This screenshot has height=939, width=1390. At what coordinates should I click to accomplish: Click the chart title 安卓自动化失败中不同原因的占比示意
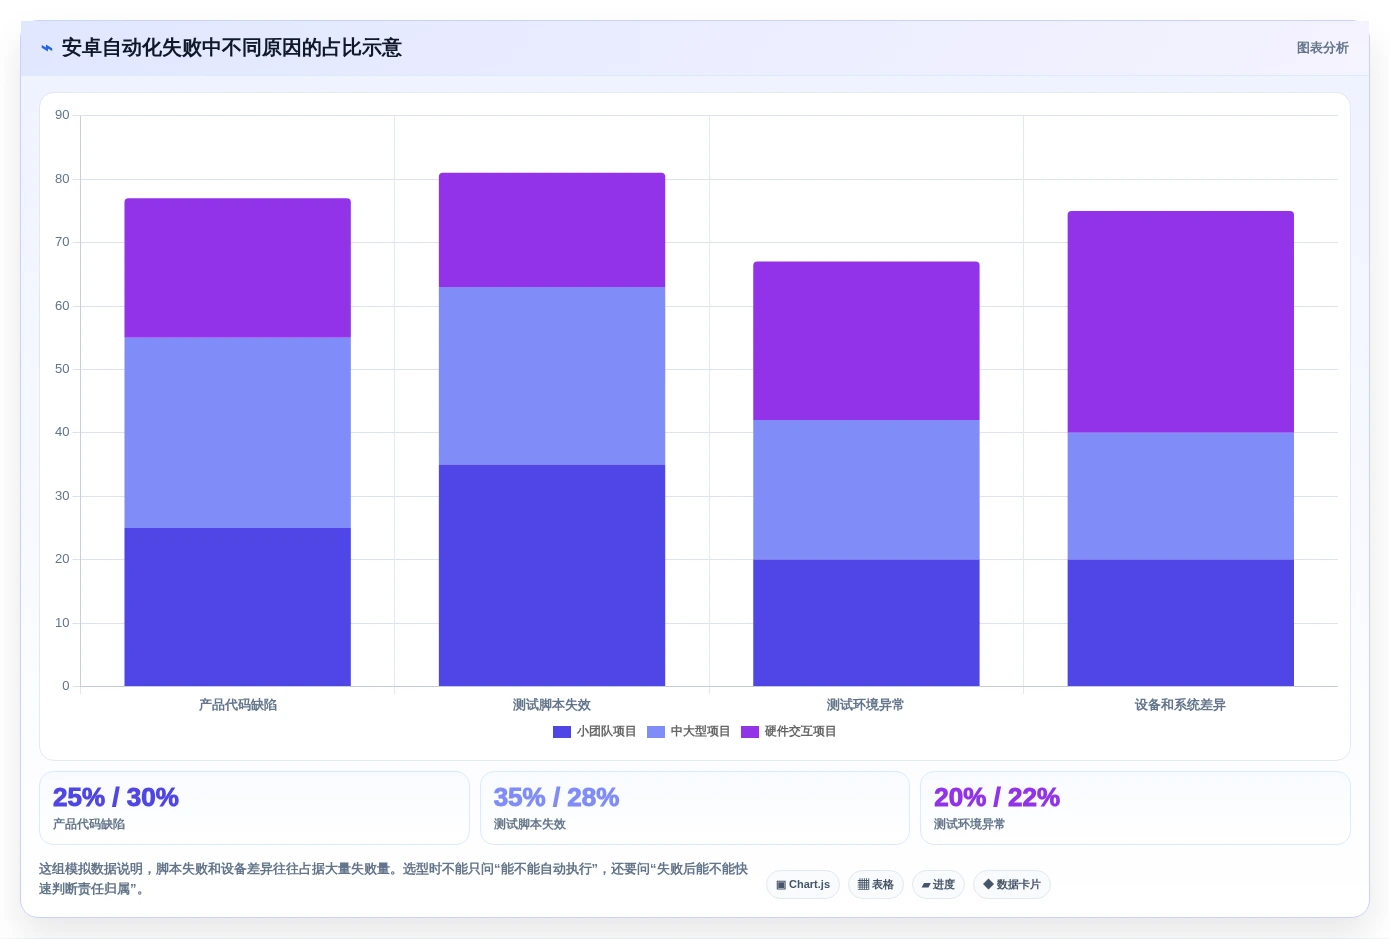click(232, 48)
